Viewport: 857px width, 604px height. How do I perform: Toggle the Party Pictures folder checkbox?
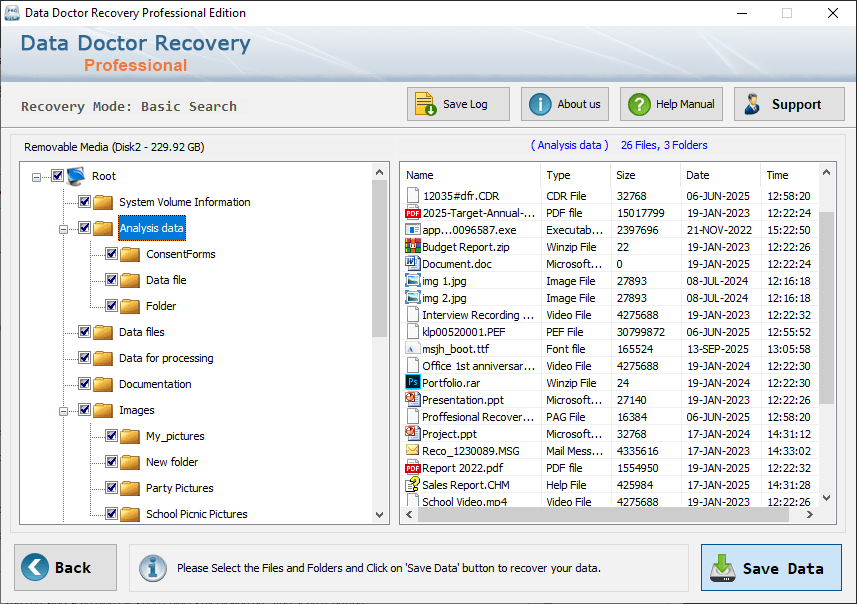click(x=111, y=488)
